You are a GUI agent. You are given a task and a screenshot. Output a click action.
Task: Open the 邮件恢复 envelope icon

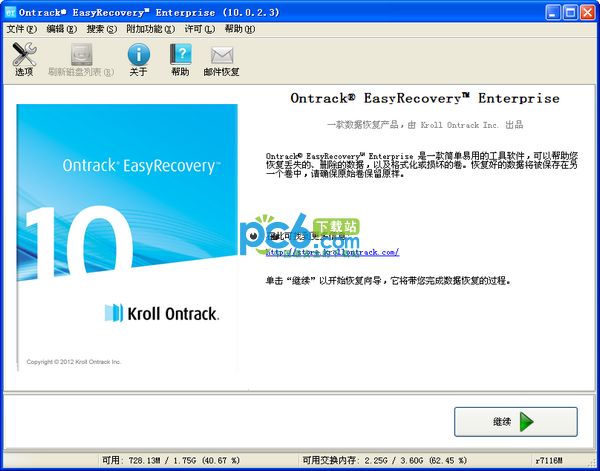tap(221, 61)
